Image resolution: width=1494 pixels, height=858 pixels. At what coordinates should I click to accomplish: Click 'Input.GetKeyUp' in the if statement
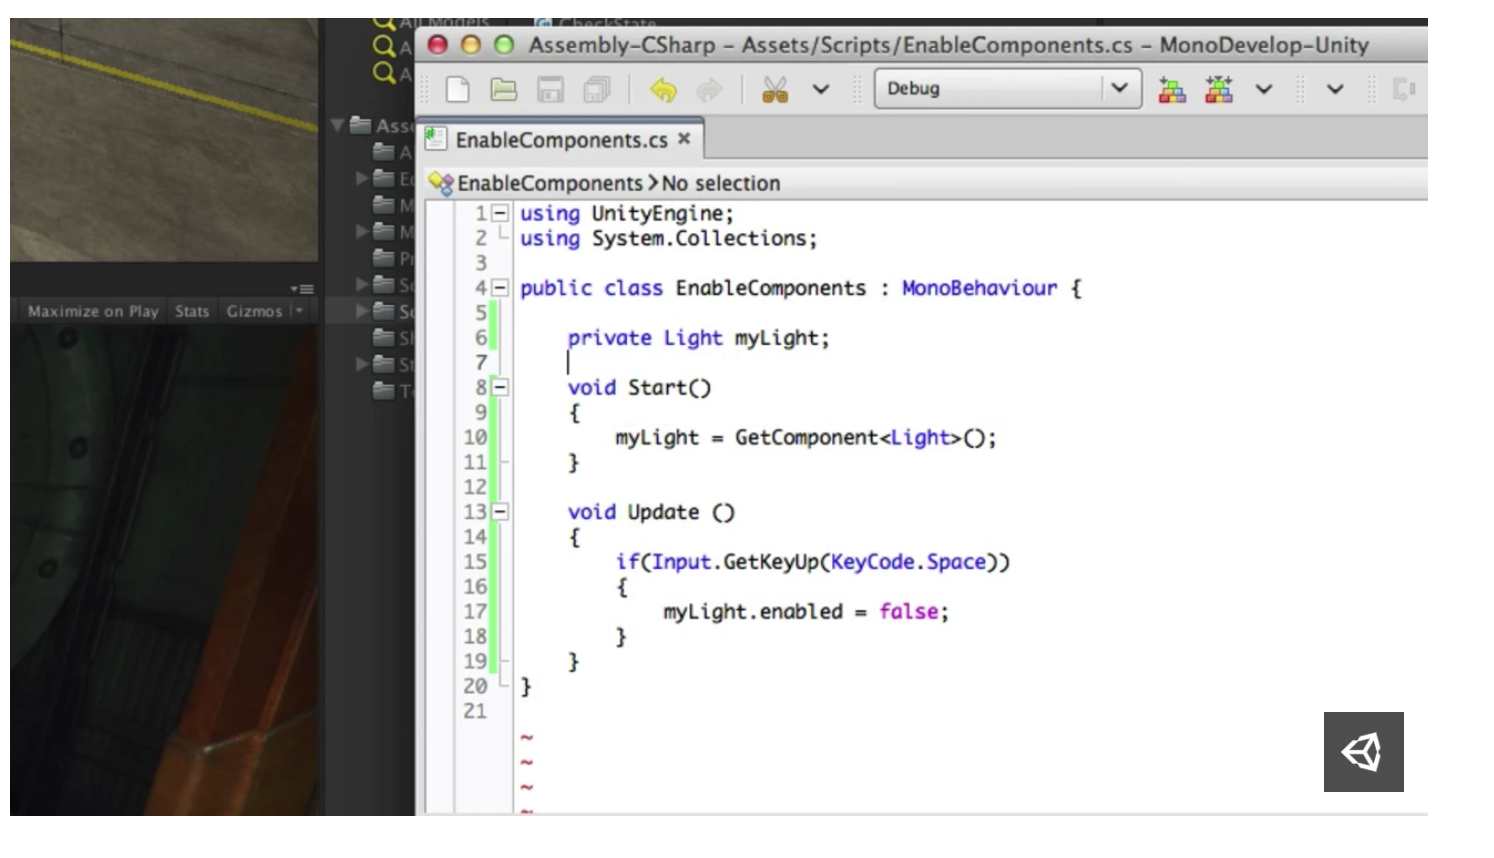tap(735, 562)
